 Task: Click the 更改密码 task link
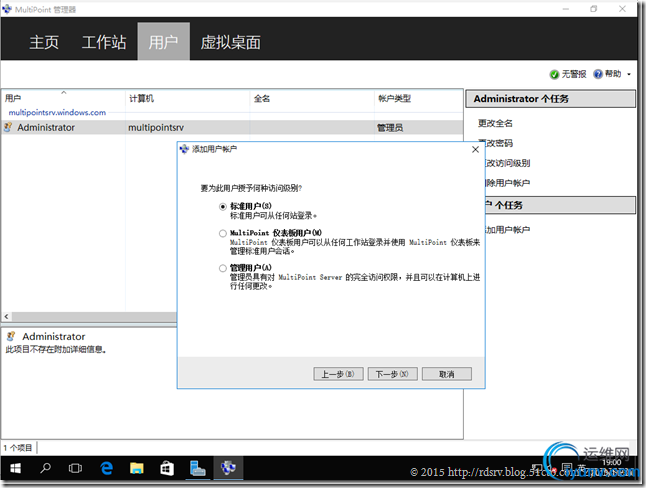(499, 143)
